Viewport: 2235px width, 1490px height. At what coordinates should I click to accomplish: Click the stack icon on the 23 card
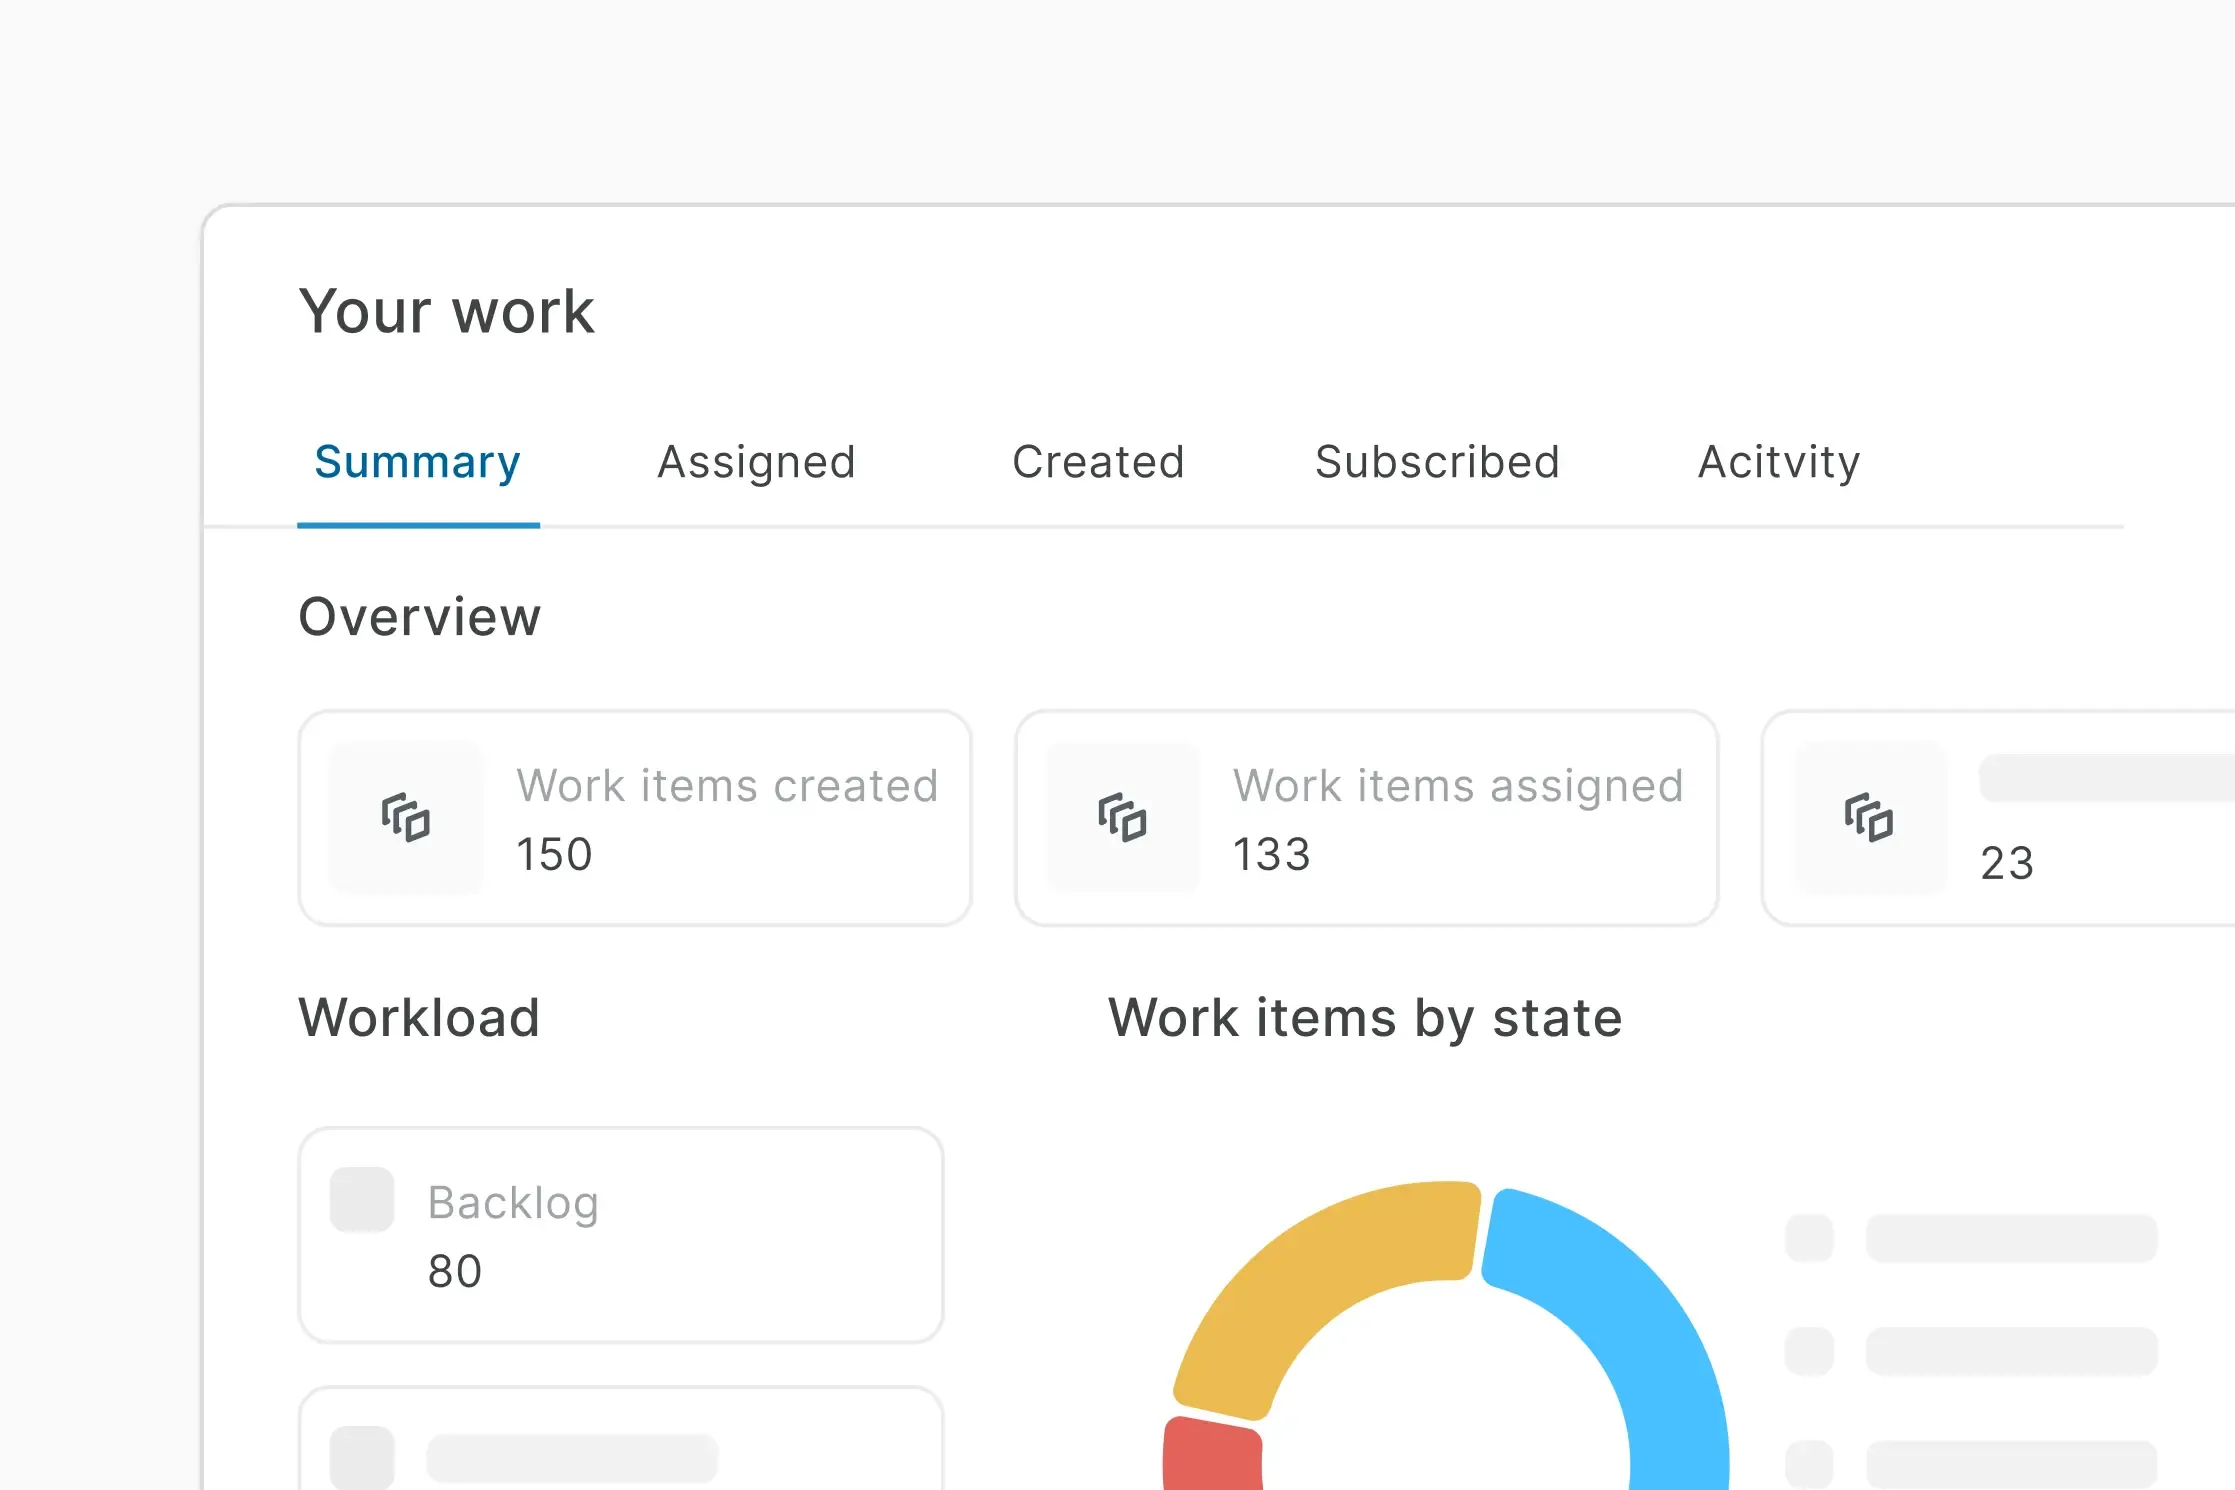pyautogui.click(x=1868, y=818)
